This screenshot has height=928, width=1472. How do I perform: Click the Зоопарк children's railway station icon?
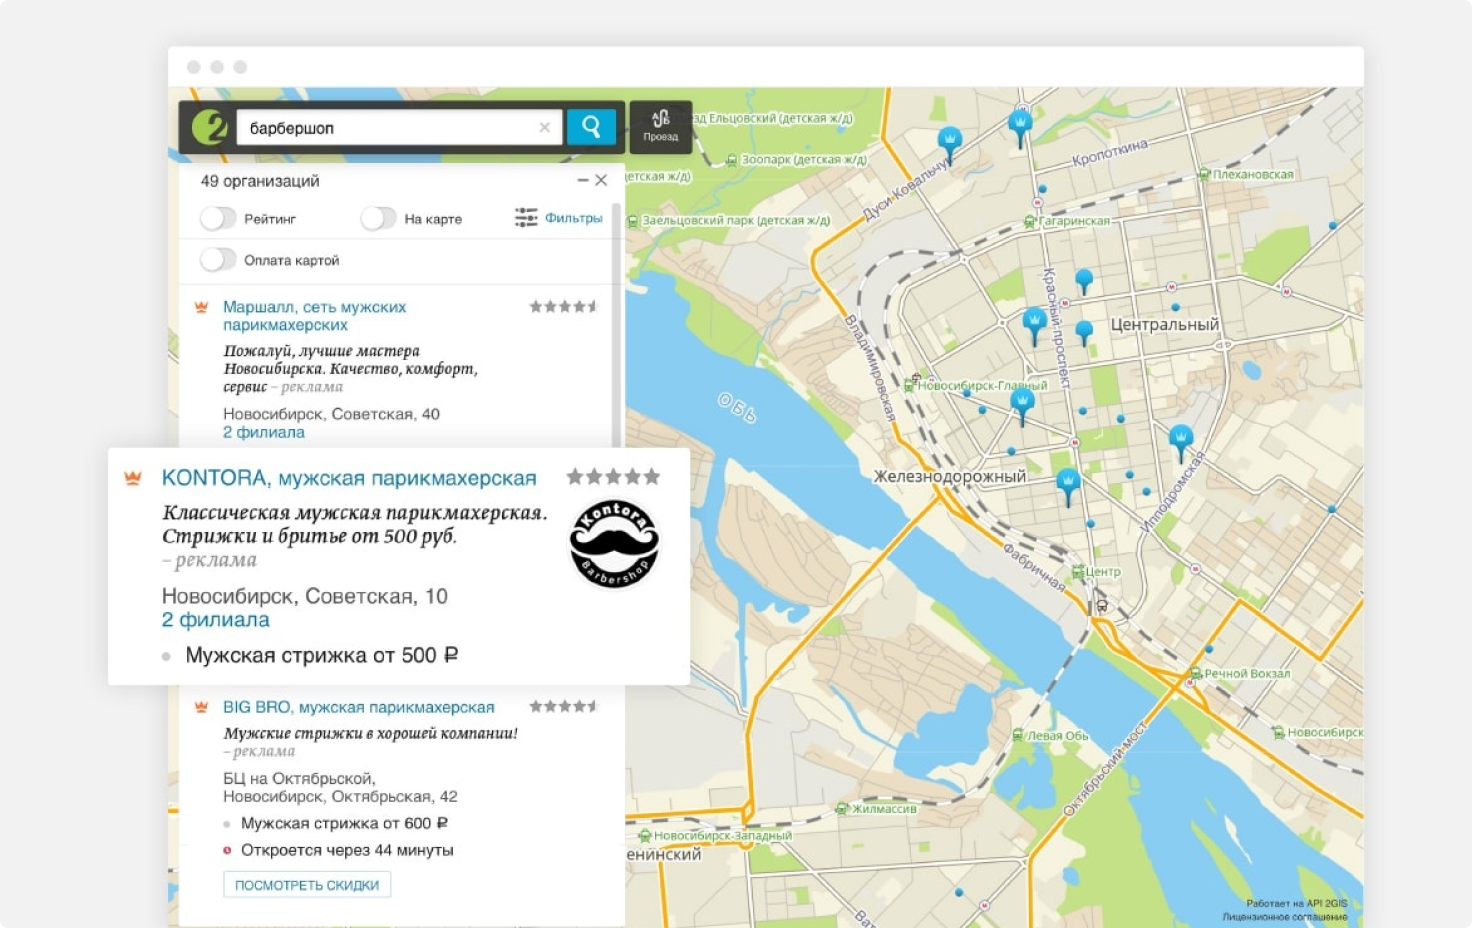coord(732,159)
